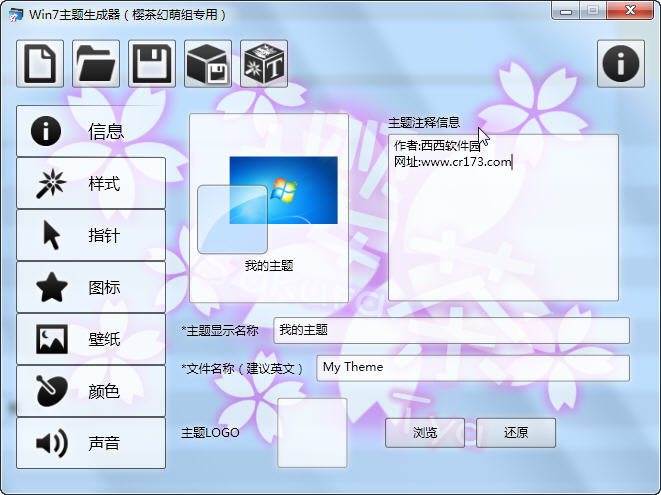Open the about info icon at the top right
Image resolution: width=661 pixels, height=495 pixels.
point(621,64)
